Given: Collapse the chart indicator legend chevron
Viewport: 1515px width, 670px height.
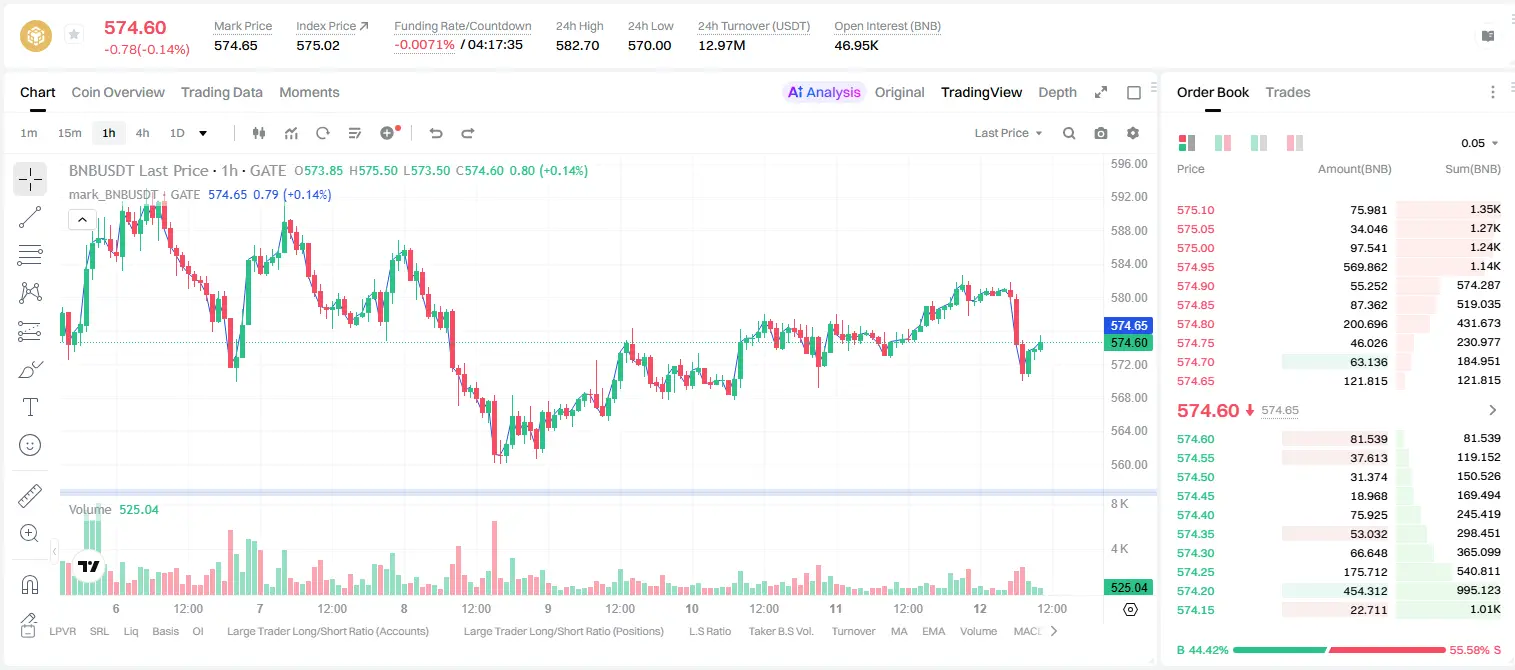Looking at the screenshot, I should tap(82, 220).
